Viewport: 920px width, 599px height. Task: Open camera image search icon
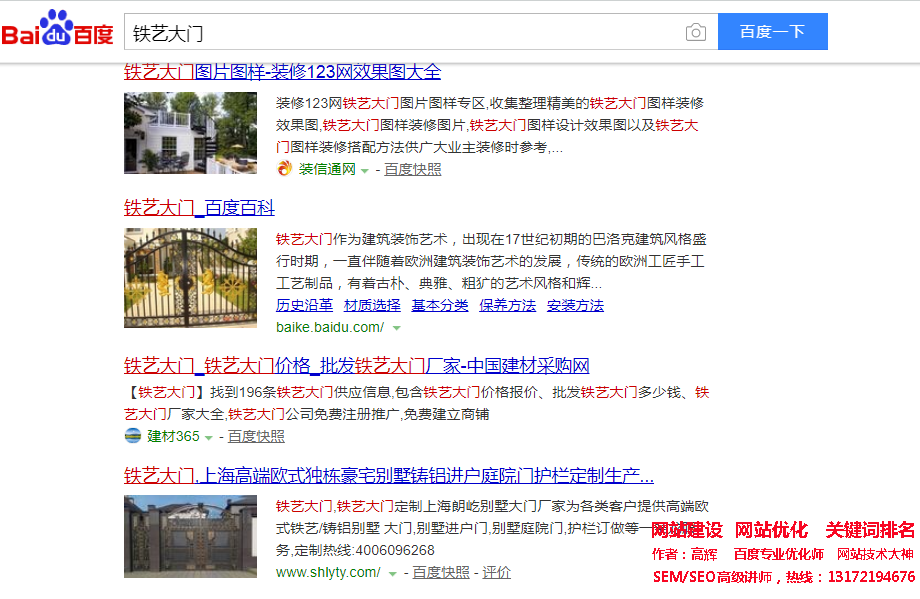pyautogui.click(x=695, y=32)
